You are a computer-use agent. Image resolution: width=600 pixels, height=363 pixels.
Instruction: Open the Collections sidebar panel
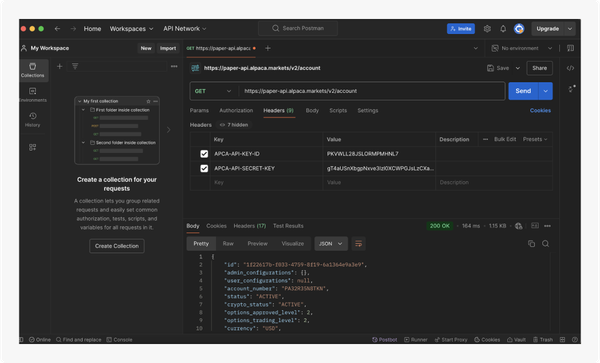33,70
